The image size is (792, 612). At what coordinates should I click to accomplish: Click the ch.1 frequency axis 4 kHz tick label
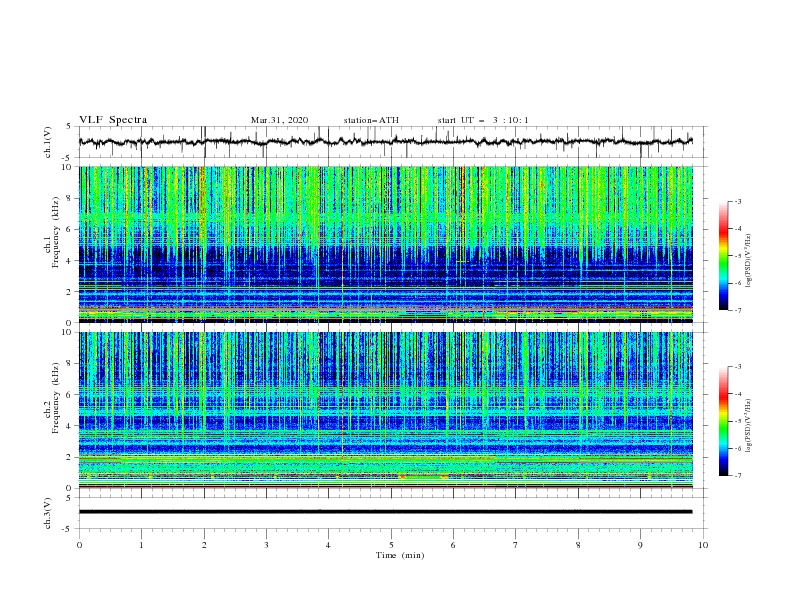click(x=69, y=261)
